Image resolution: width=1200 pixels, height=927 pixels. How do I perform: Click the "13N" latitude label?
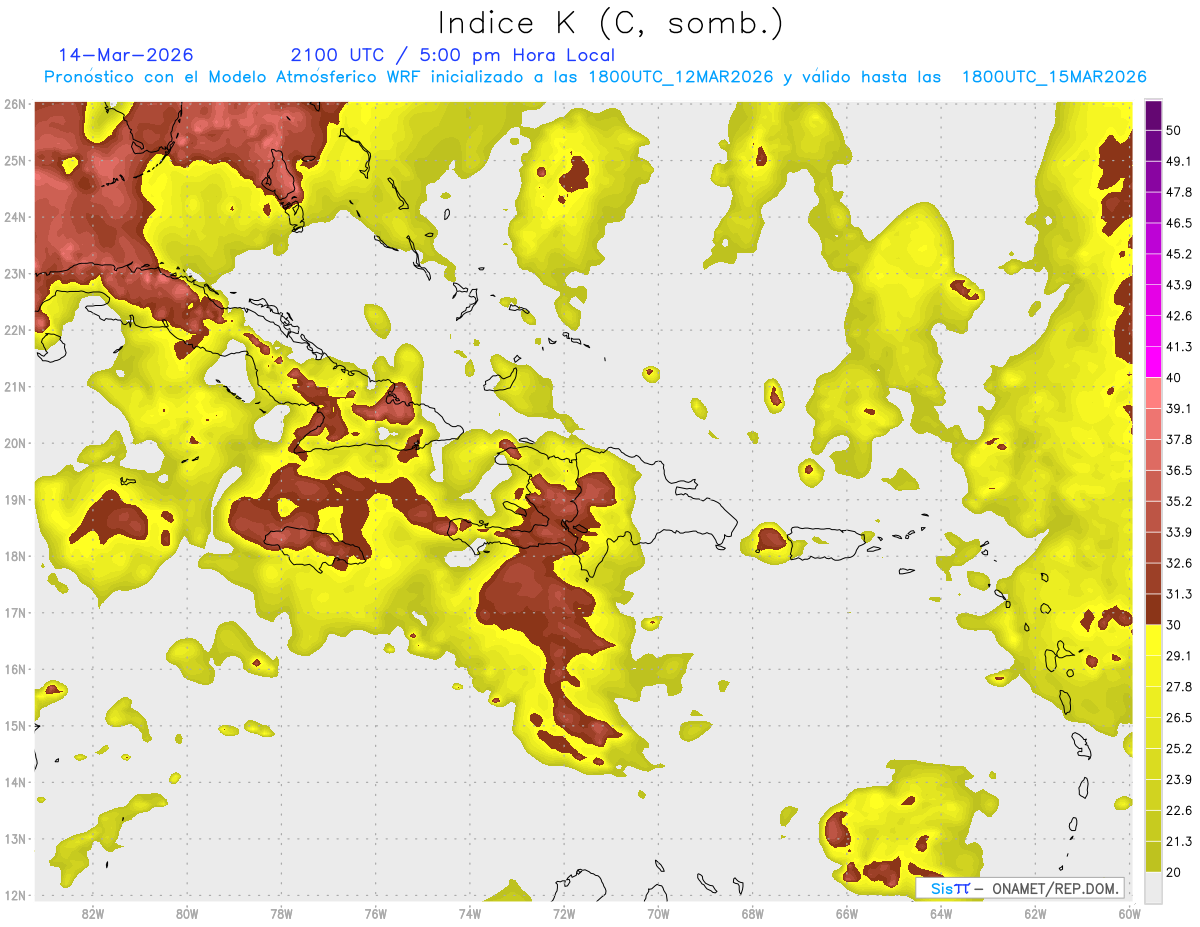coord(15,839)
